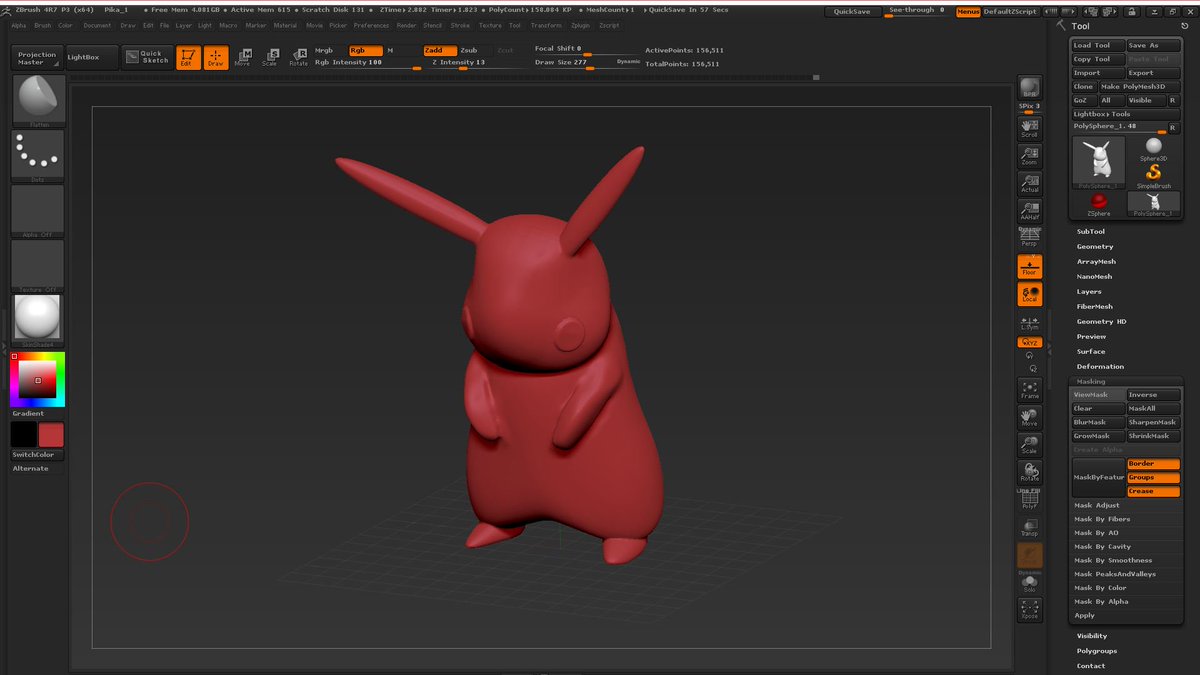Toggle Crease mask feature option

(x=1153, y=491)
